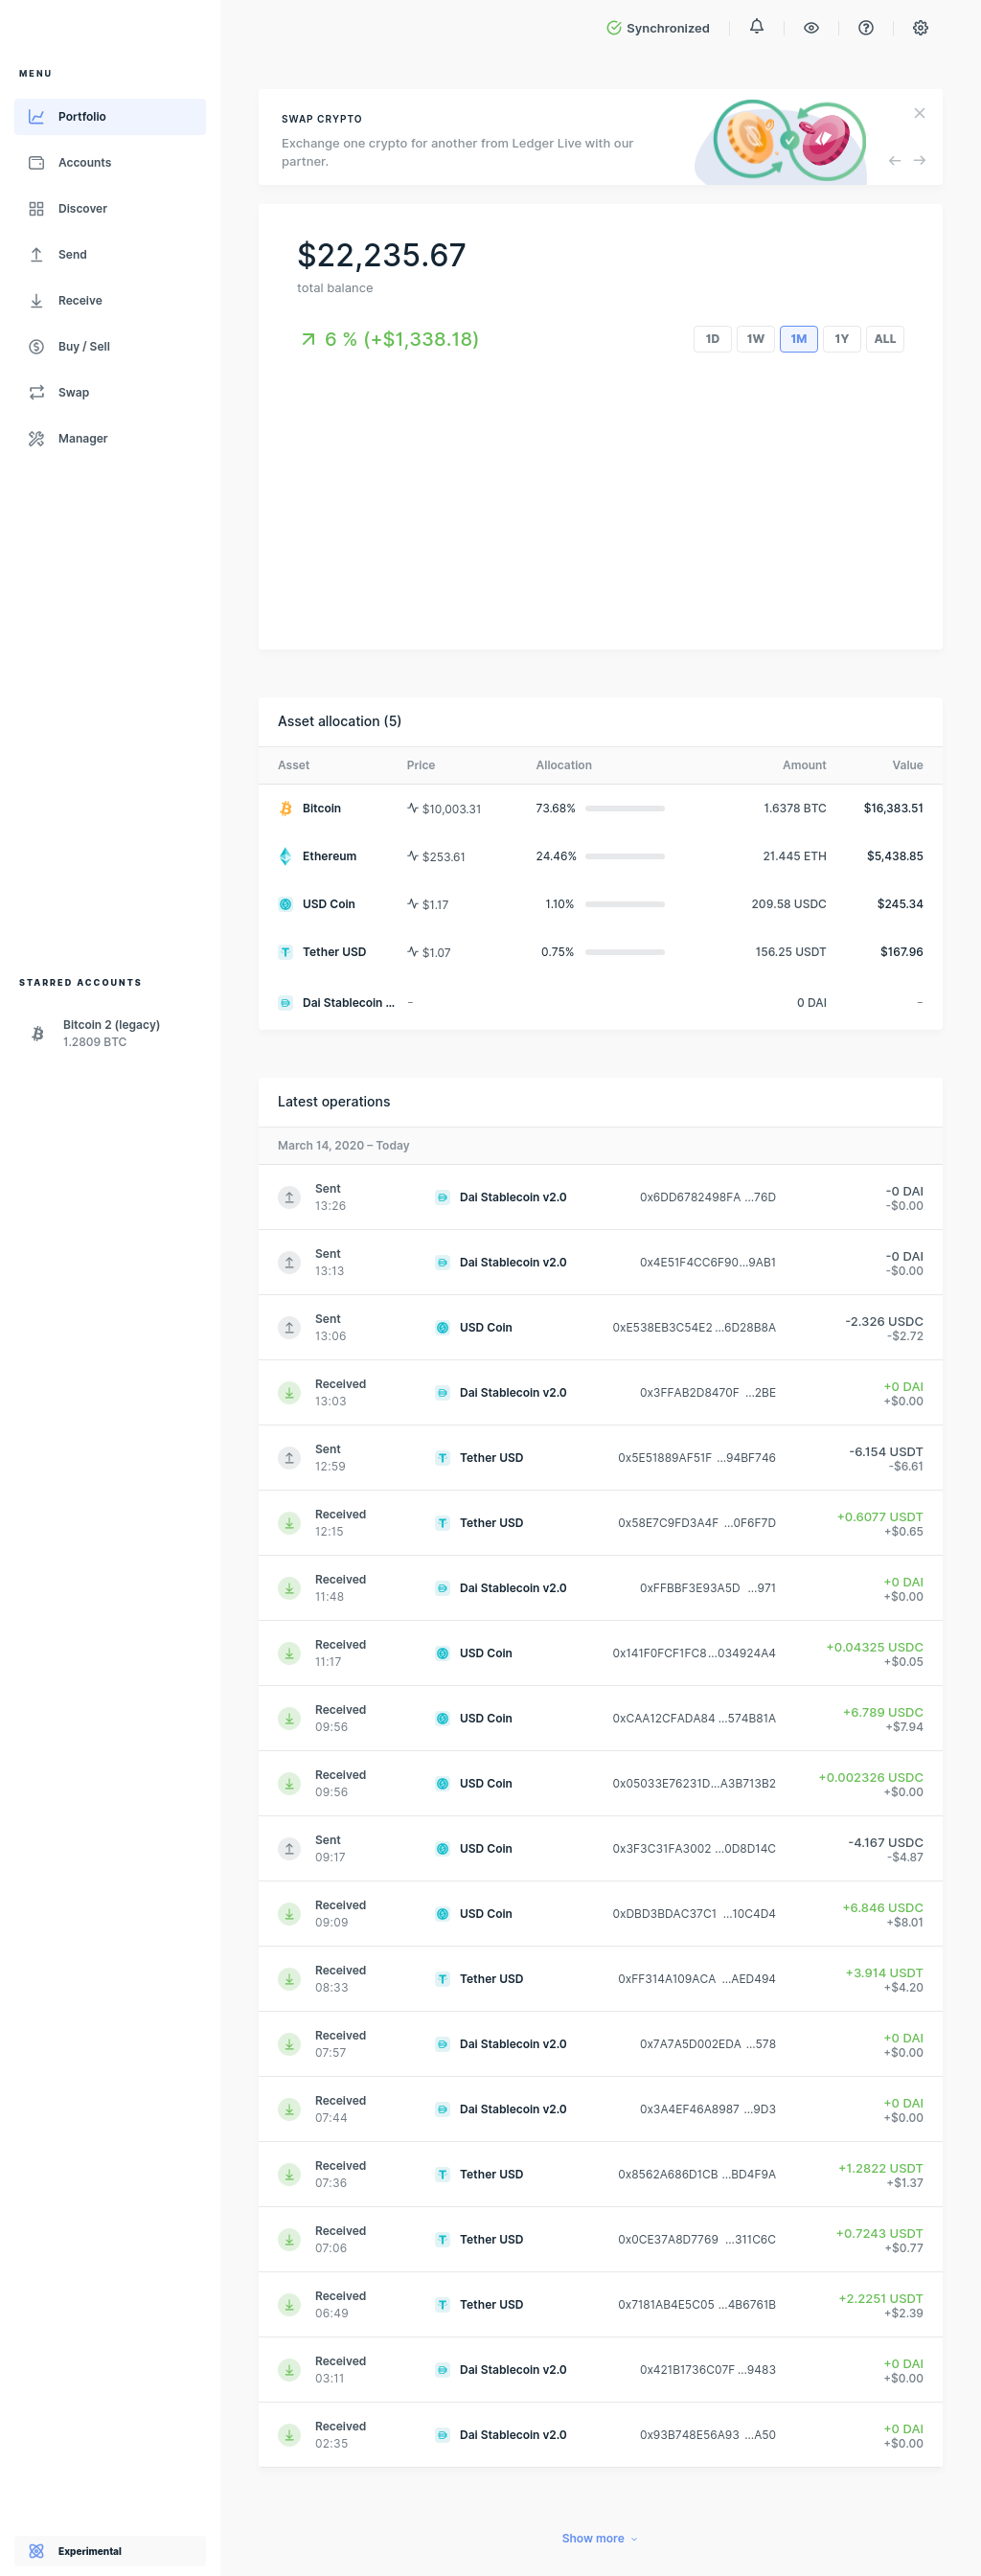This screenshot has height=2576, width=981.
Task: Open the +6.789 USDC received operation
Action: [x=600, y=1718]
